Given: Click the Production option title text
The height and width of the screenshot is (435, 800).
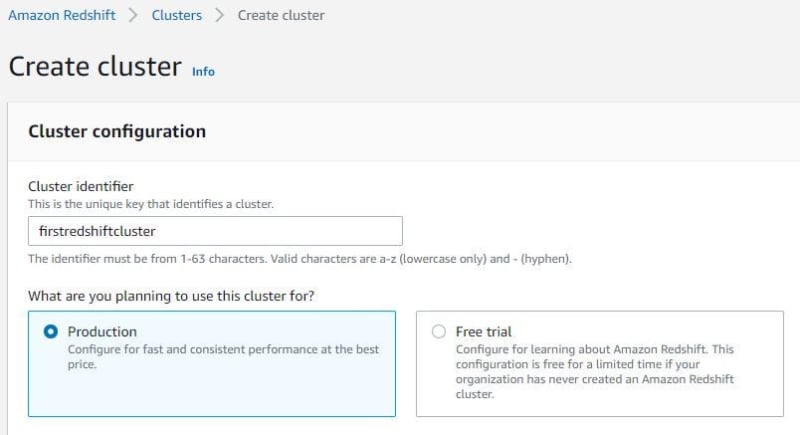Looking at the screenshot, I should (102, 331).
